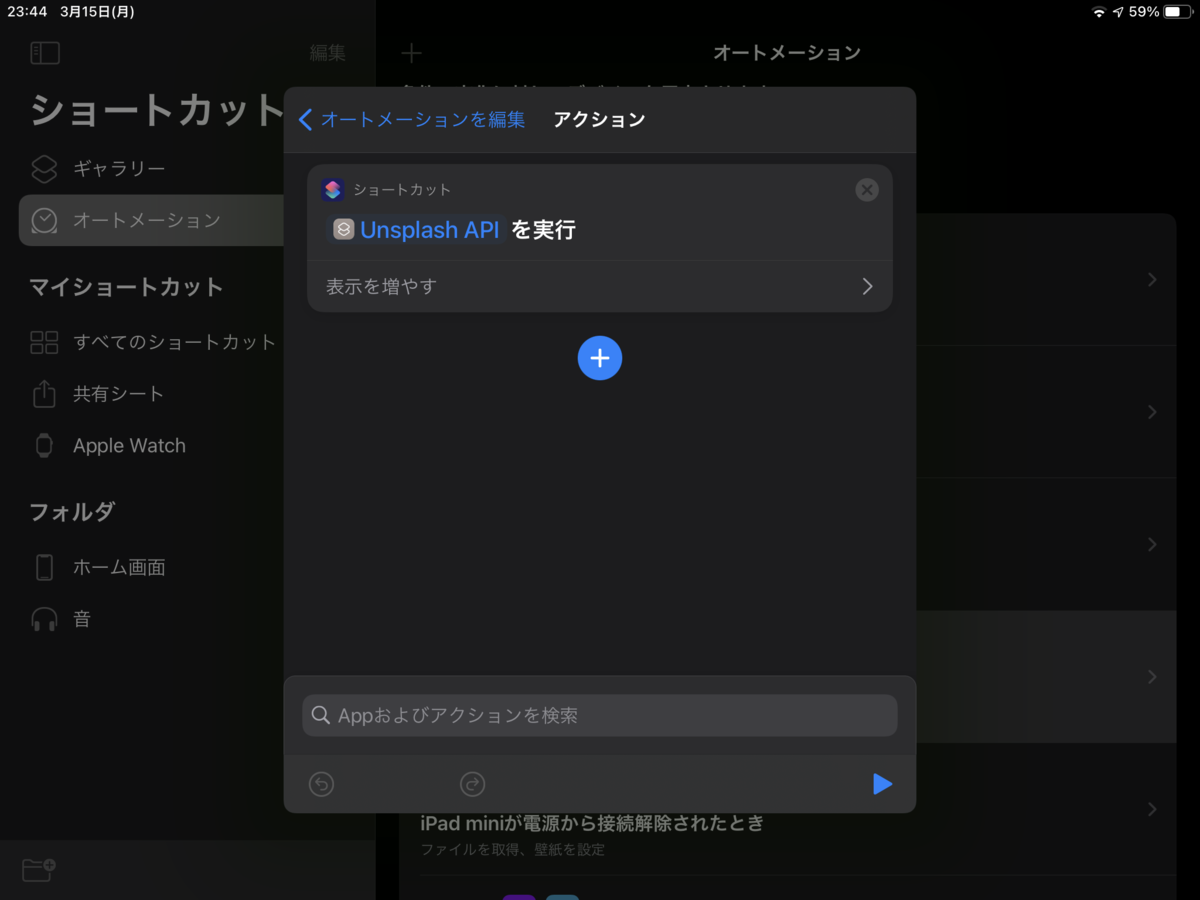This screenshot has width=1200, height=900.
Task: Click the magnifier icon in search field
Action: (x=321, y=716)
